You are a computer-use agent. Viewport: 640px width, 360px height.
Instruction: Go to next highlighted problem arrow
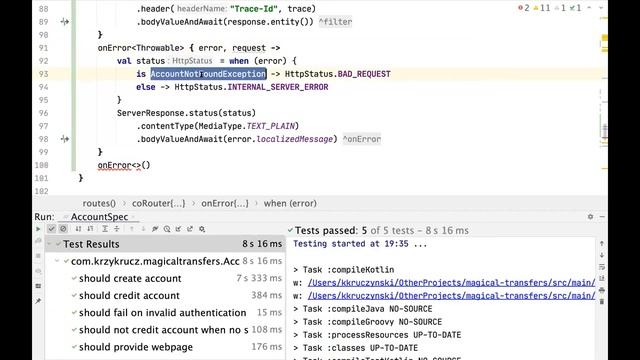[x=600, y=8]
